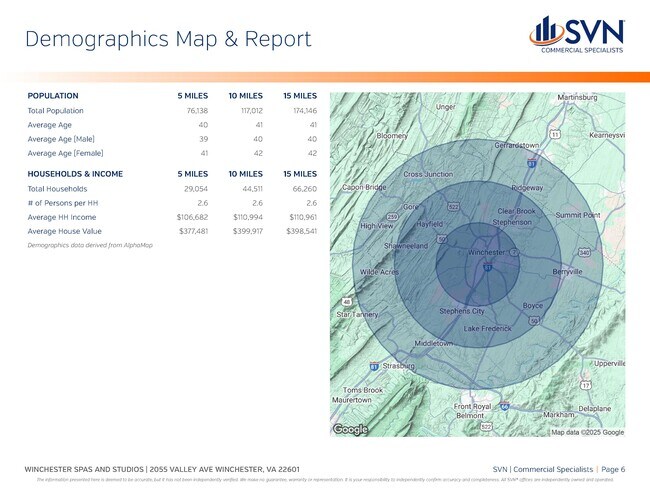Select the HOUSEHOLDS & INCOME table header

75,173
